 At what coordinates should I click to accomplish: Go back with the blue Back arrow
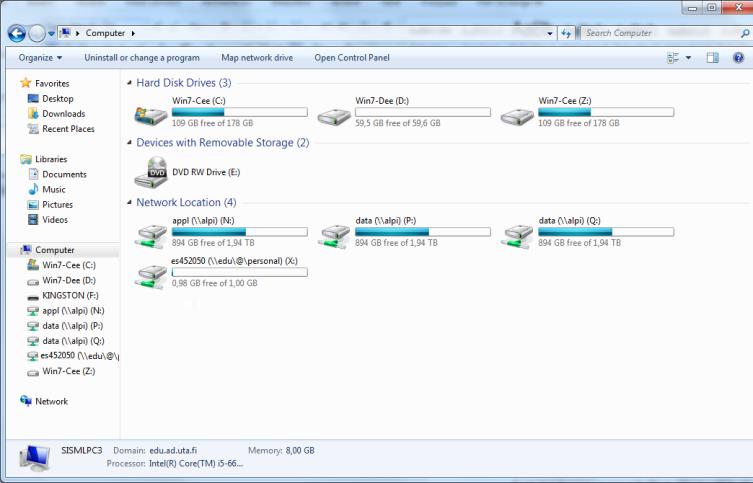(x=17, y=33)
